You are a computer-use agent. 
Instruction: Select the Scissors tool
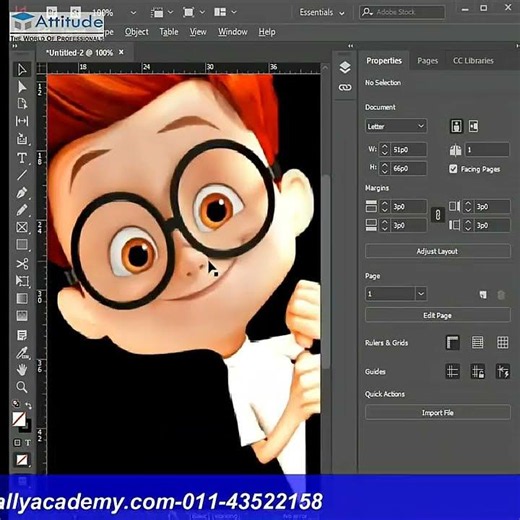tap(22, 264)
